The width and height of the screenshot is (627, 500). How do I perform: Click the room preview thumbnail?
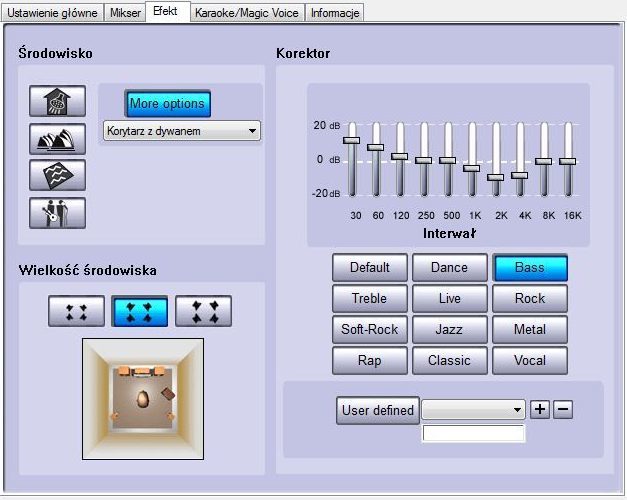point(143,399)
